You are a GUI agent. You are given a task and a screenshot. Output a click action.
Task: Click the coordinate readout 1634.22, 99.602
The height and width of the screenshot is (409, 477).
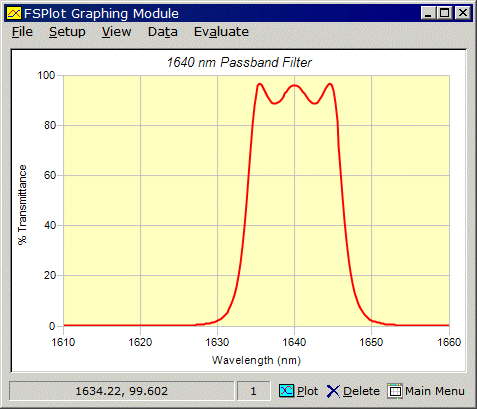[122, 391]
